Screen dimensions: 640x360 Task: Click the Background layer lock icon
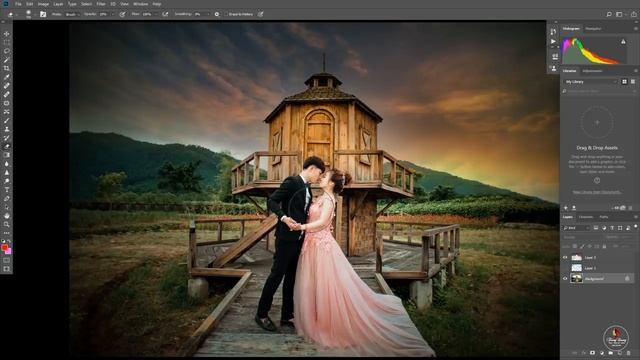pyautogui.click(x=627, y=278)
